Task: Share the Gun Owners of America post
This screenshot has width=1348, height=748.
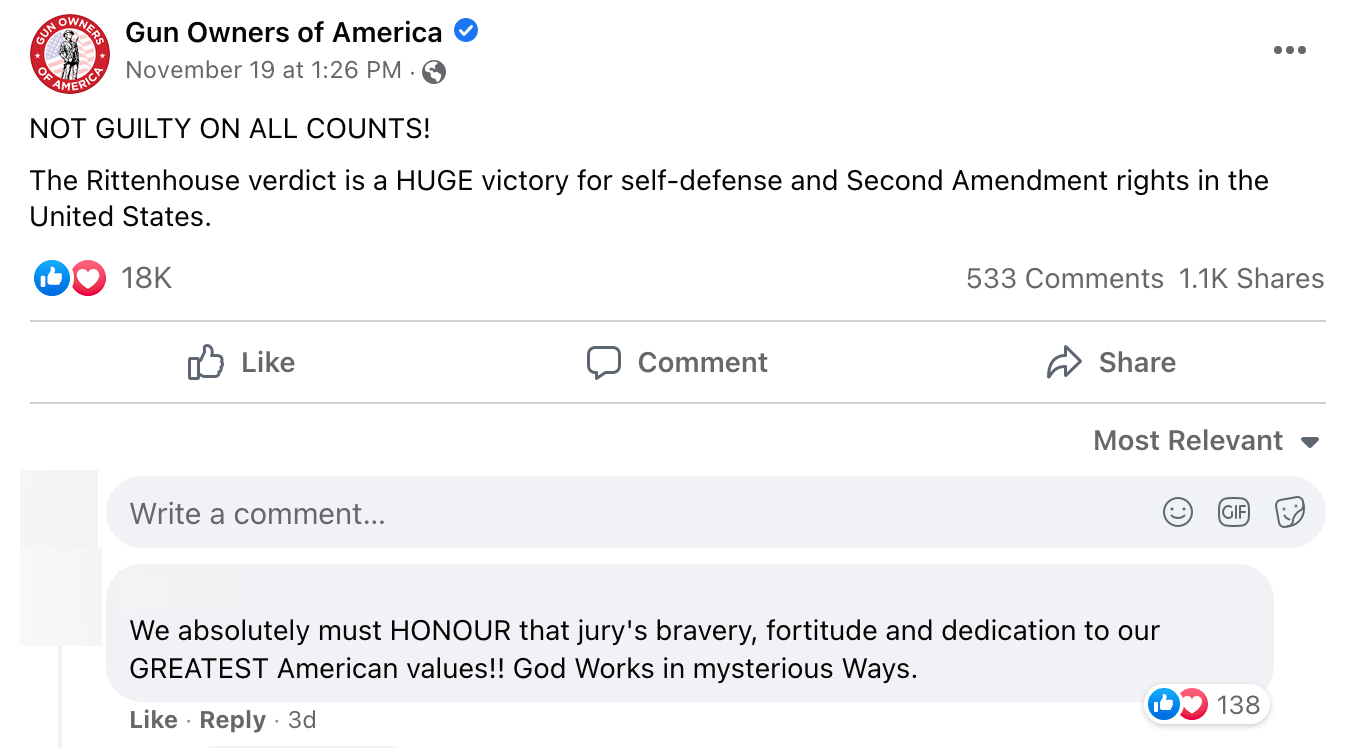Action: tap(1111, 362)
